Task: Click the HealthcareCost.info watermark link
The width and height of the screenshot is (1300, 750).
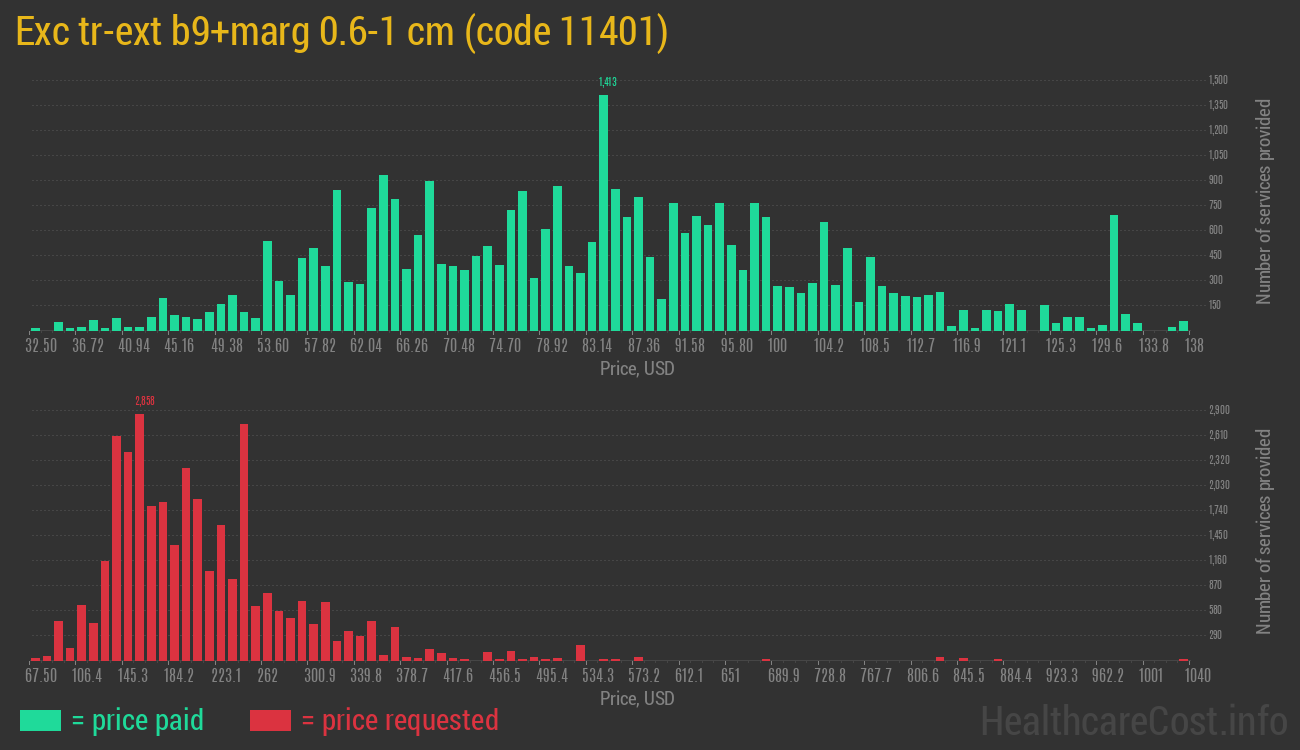Action: click(1133, 720)
